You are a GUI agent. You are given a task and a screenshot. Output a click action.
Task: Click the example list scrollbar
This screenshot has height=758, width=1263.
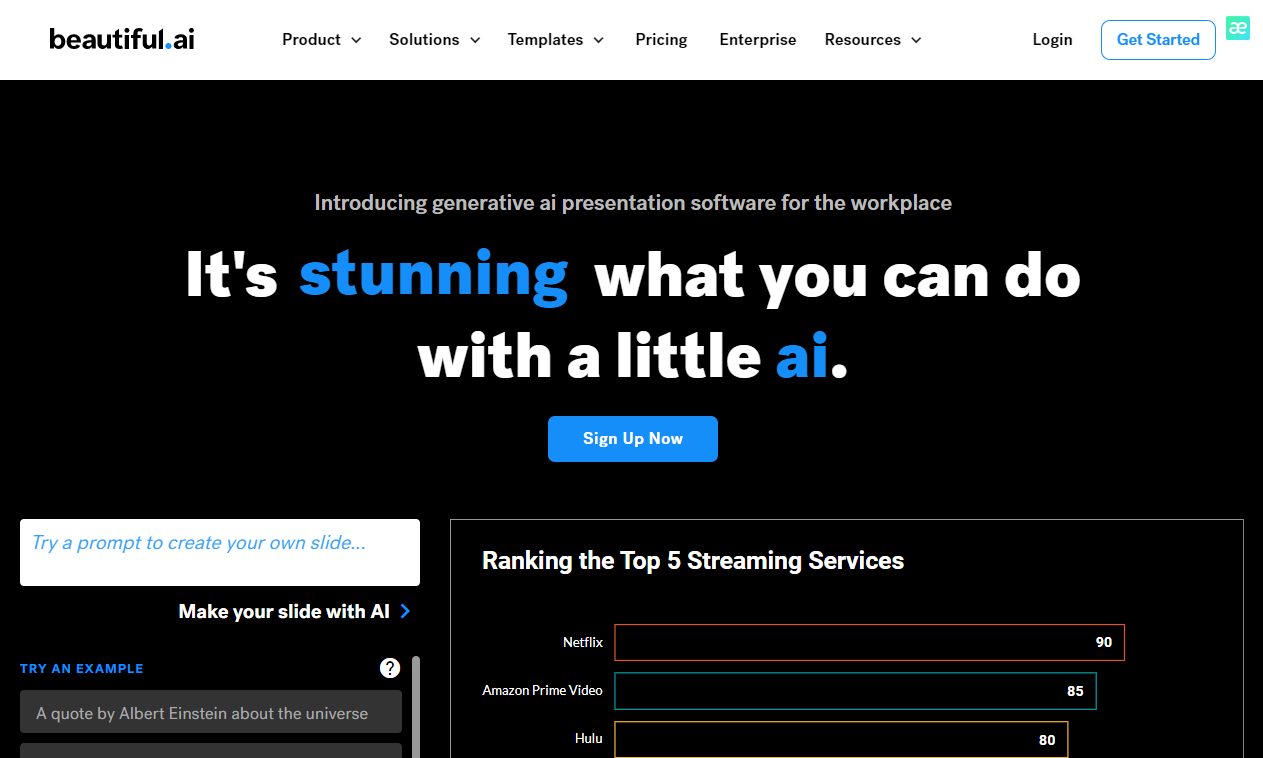click(416, 706)
